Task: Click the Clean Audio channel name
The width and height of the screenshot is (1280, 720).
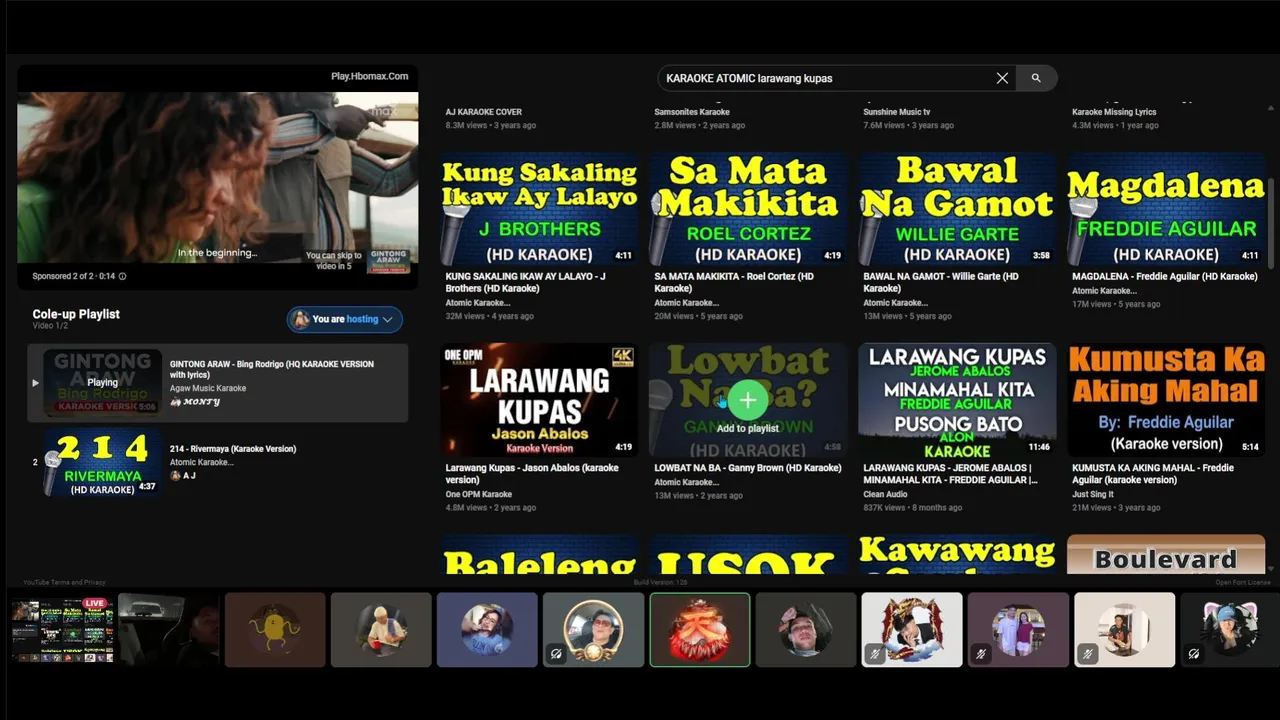Action: coord(886,494)
